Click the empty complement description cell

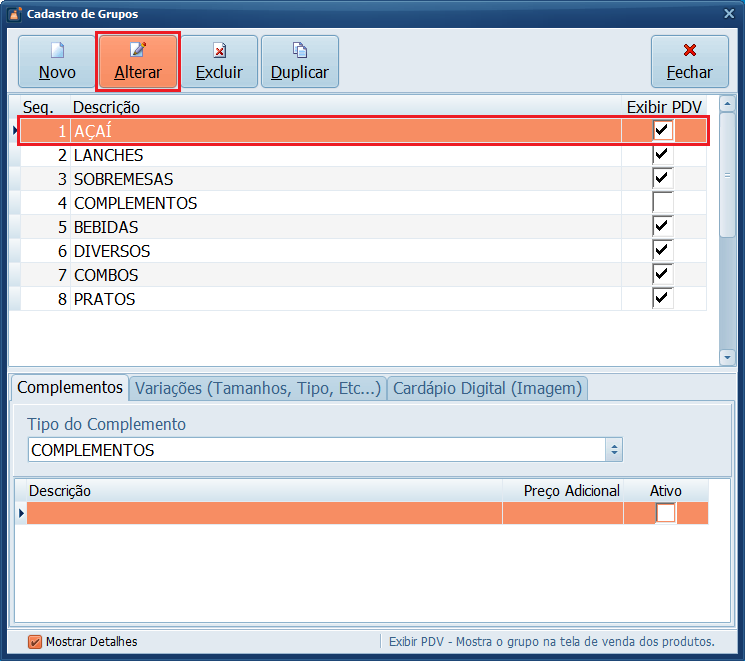coord(264,513)
